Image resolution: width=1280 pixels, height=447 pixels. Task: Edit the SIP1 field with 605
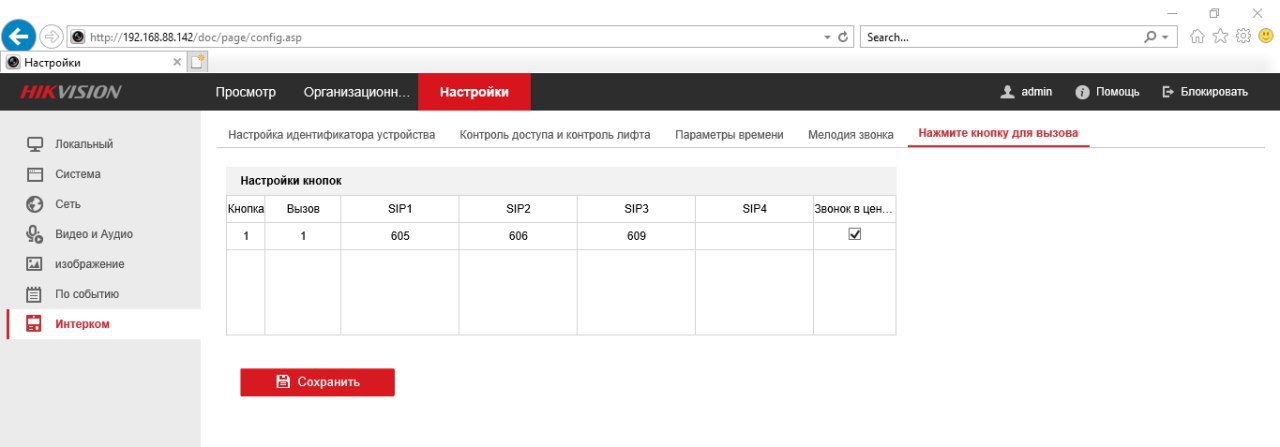[x=400, y=236]
